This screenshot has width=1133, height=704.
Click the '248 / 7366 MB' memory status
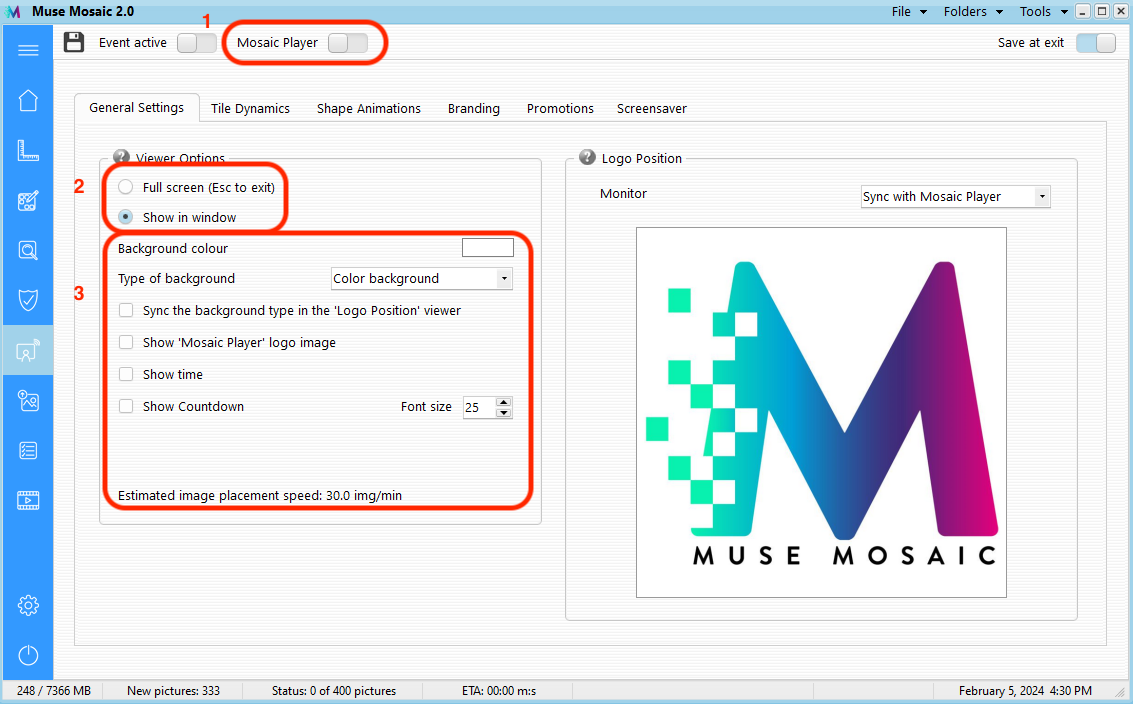[x=53, y=691]
